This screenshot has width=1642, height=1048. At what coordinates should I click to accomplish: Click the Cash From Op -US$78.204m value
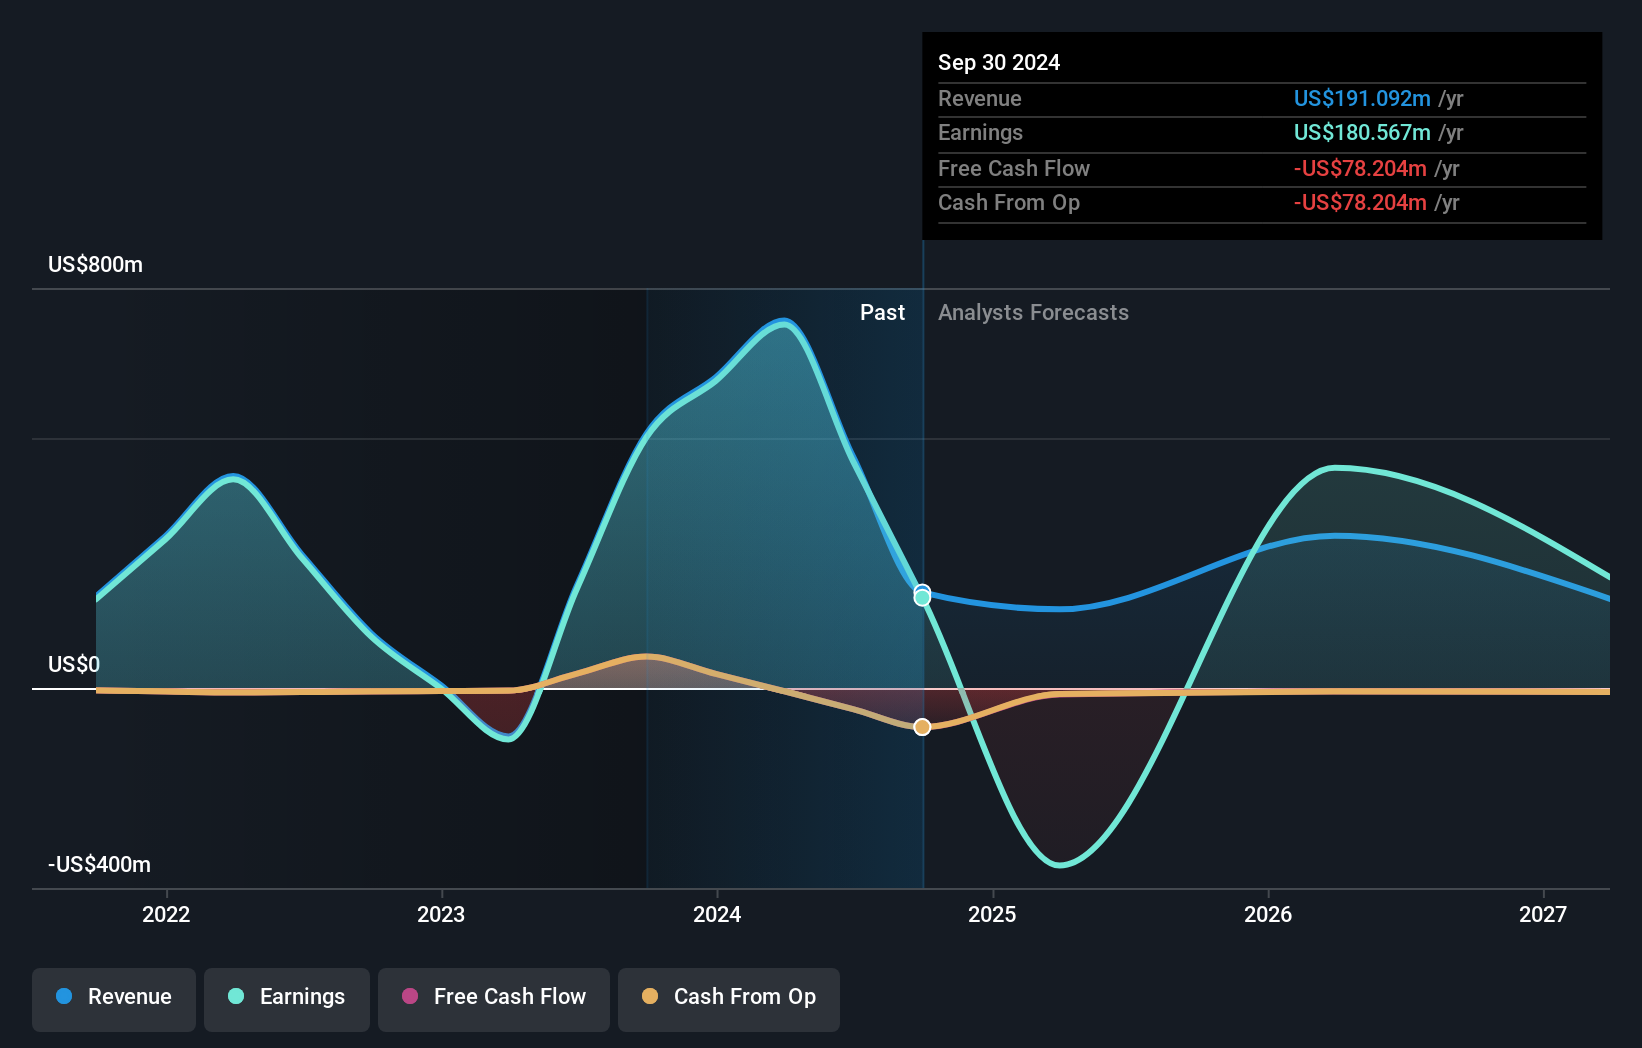coord(1360,202)
